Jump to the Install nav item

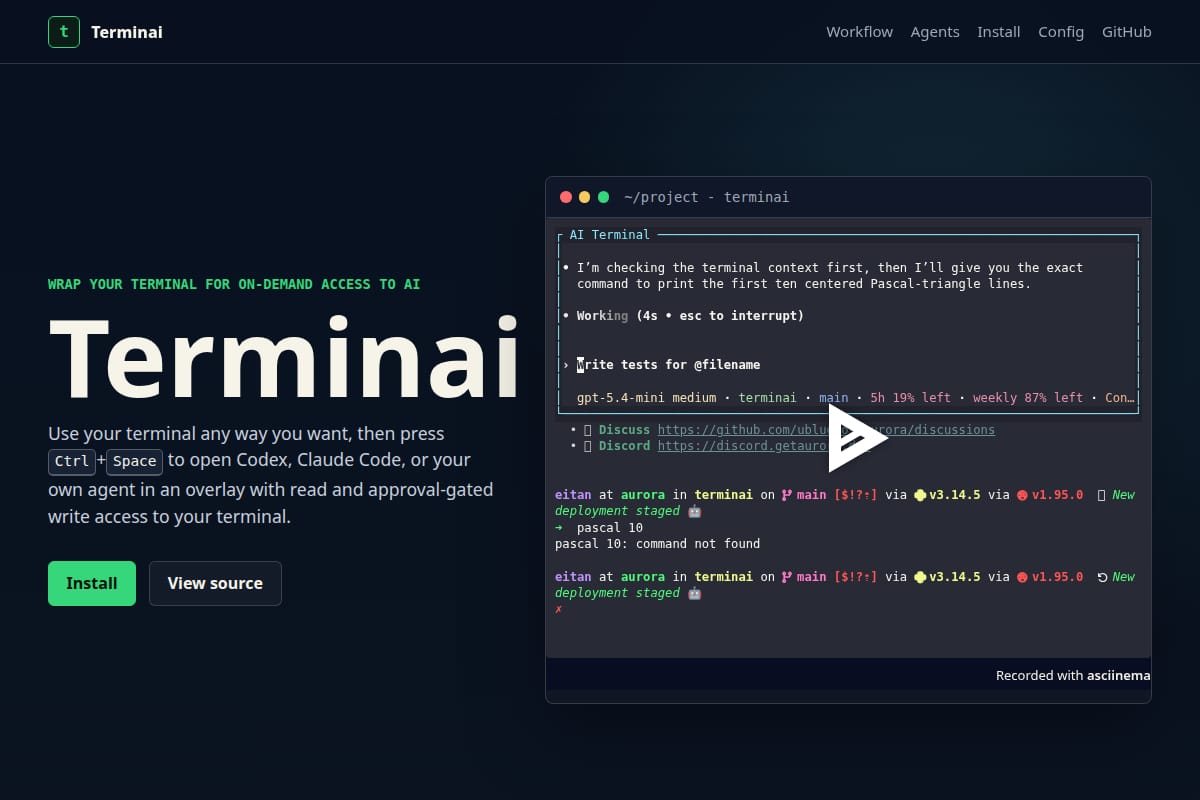click(999, 32)
